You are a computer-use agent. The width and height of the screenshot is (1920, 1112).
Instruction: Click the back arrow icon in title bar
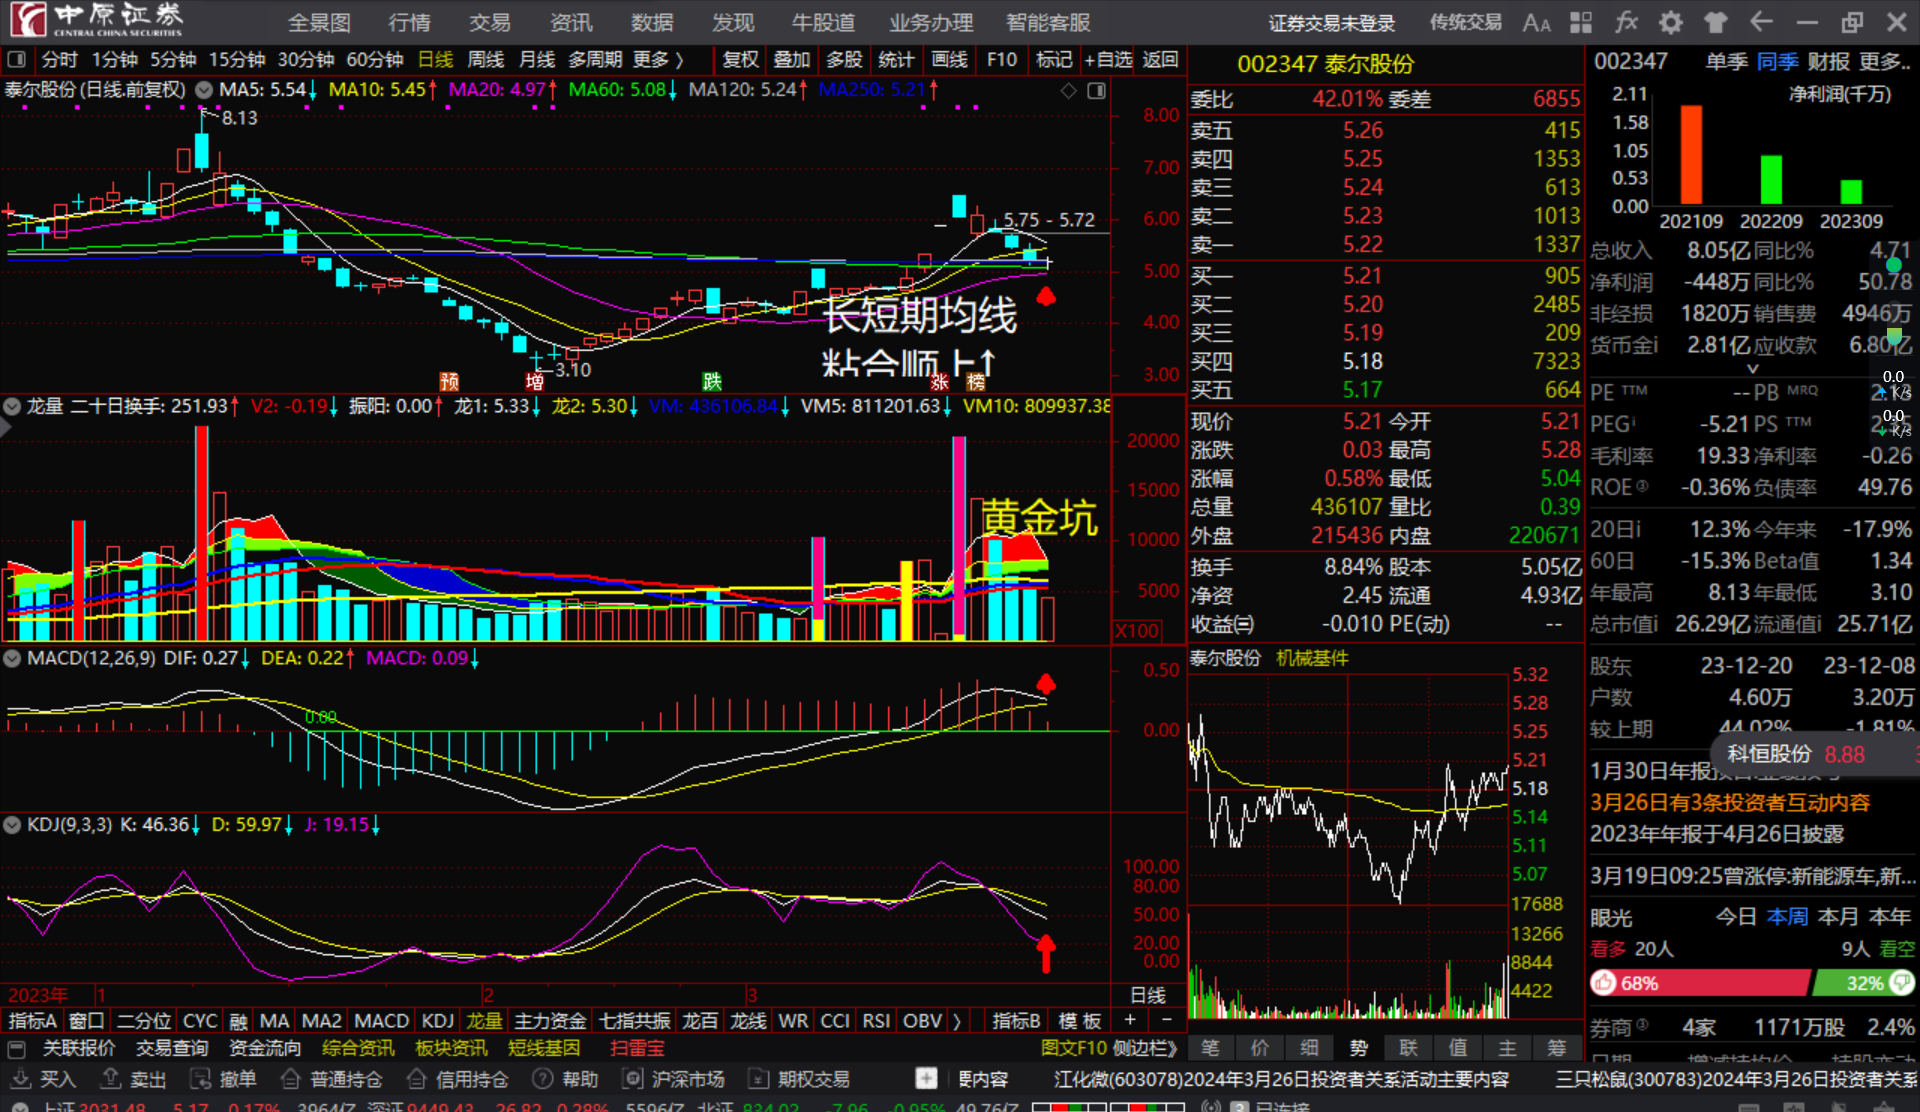1761,22
